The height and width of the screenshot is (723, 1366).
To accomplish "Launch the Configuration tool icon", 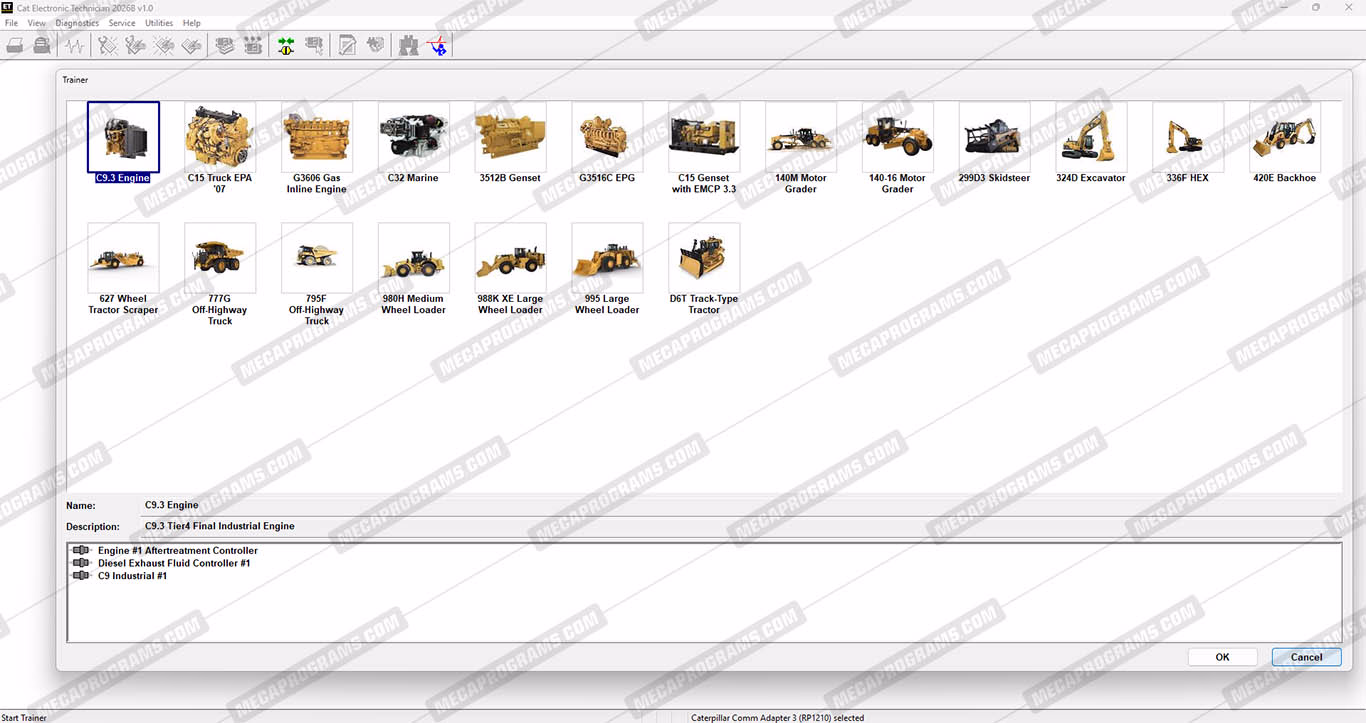I will pyautogui.click(x=253, y=45).
